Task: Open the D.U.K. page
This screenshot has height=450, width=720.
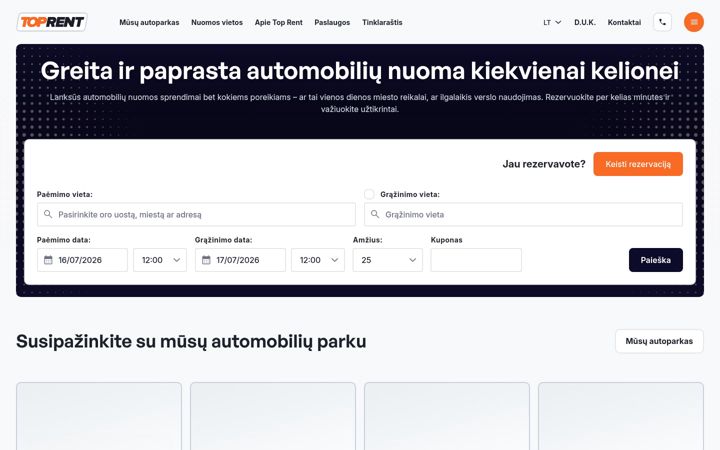Action: (585, 22)
